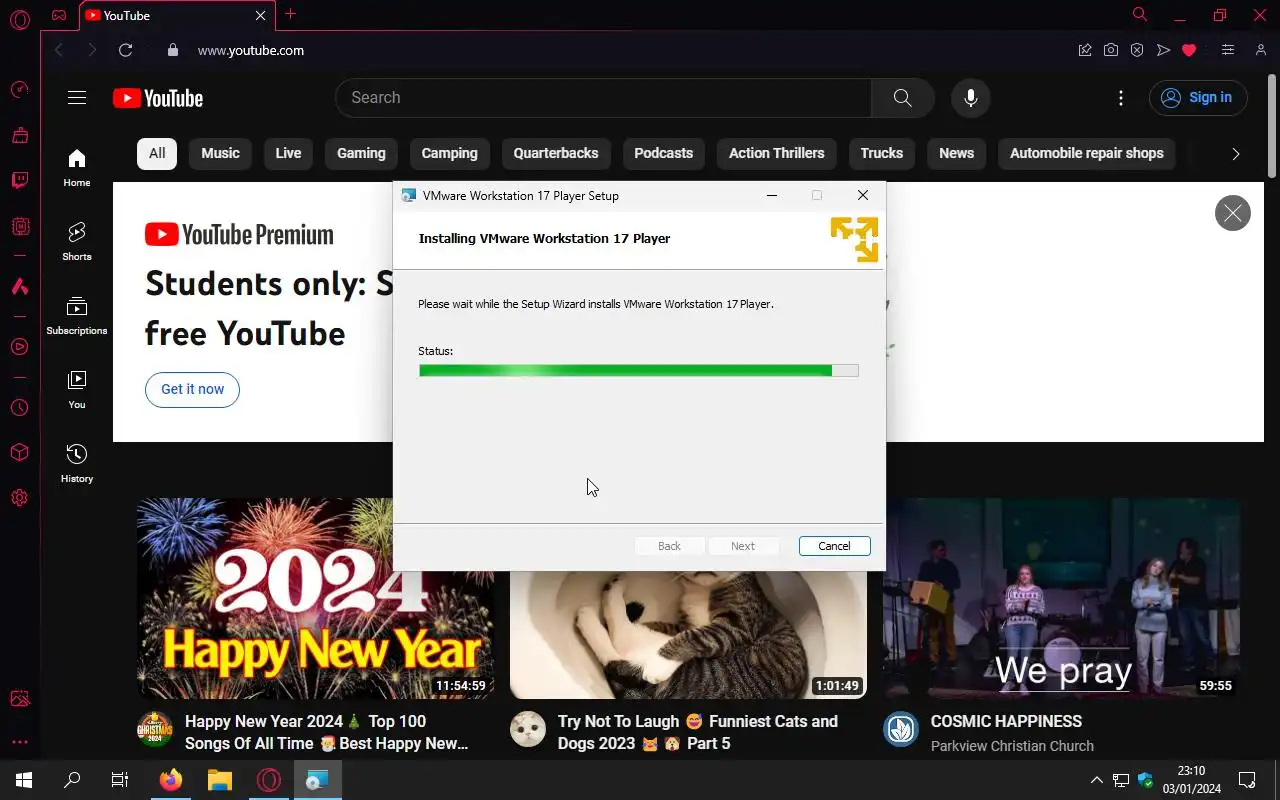Add page to bookmarks heart icon
This screenshot has height=800, width=1280.
point(1189,50)
